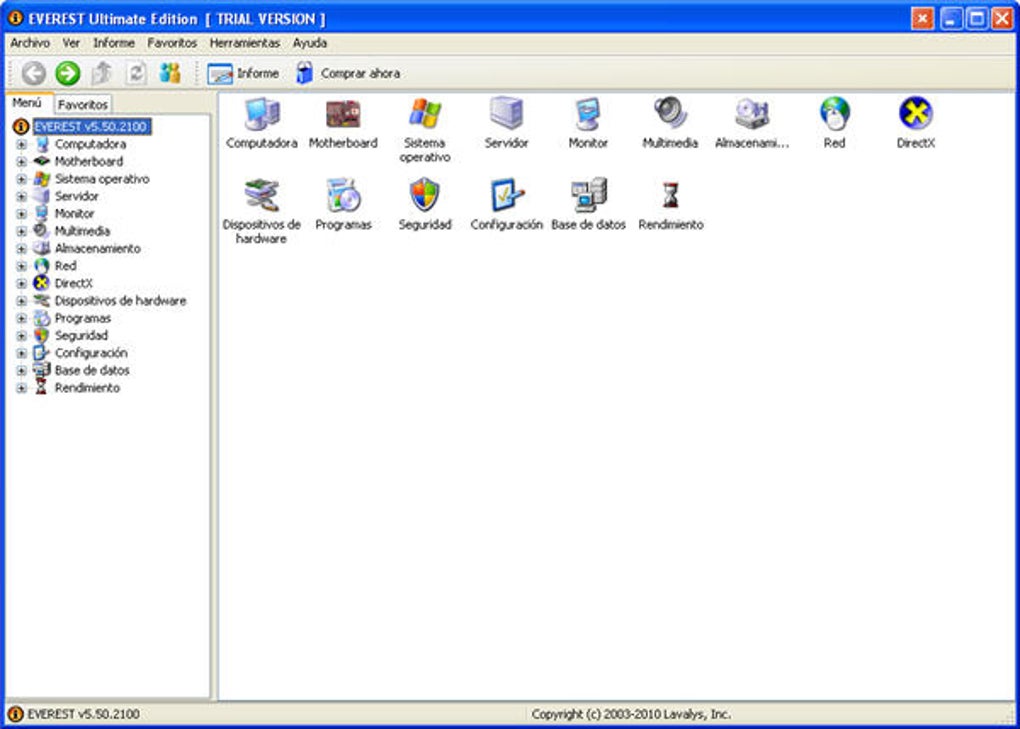Image resolution: width=1020 pixels, height=729 pixels.
Task: Click the orange X button in title bar
Action: (x=922, y=18)
